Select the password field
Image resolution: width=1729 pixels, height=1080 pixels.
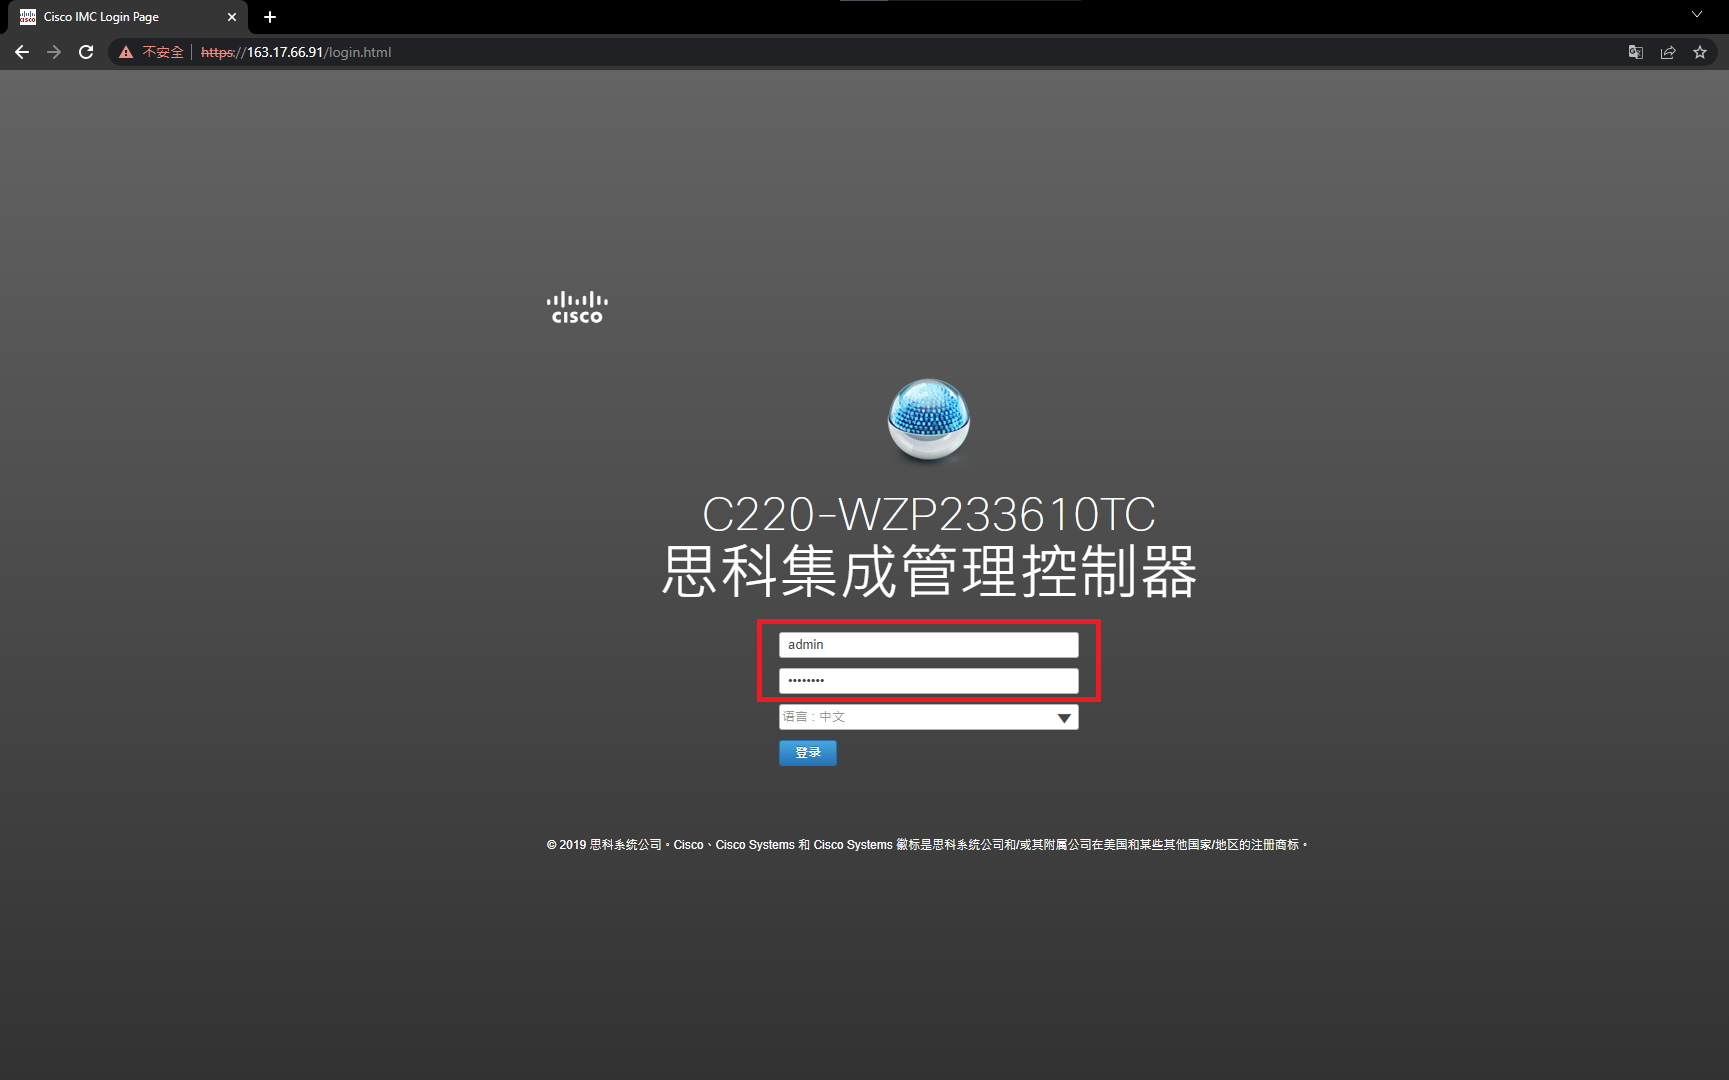pyautogui.click(x=928, y=681)
